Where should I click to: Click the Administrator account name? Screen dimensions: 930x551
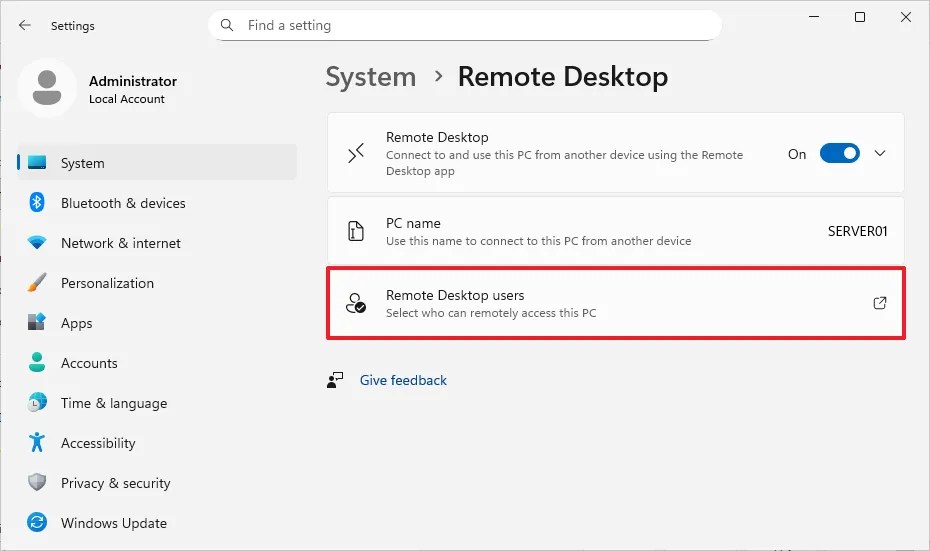tap(133, 81)
